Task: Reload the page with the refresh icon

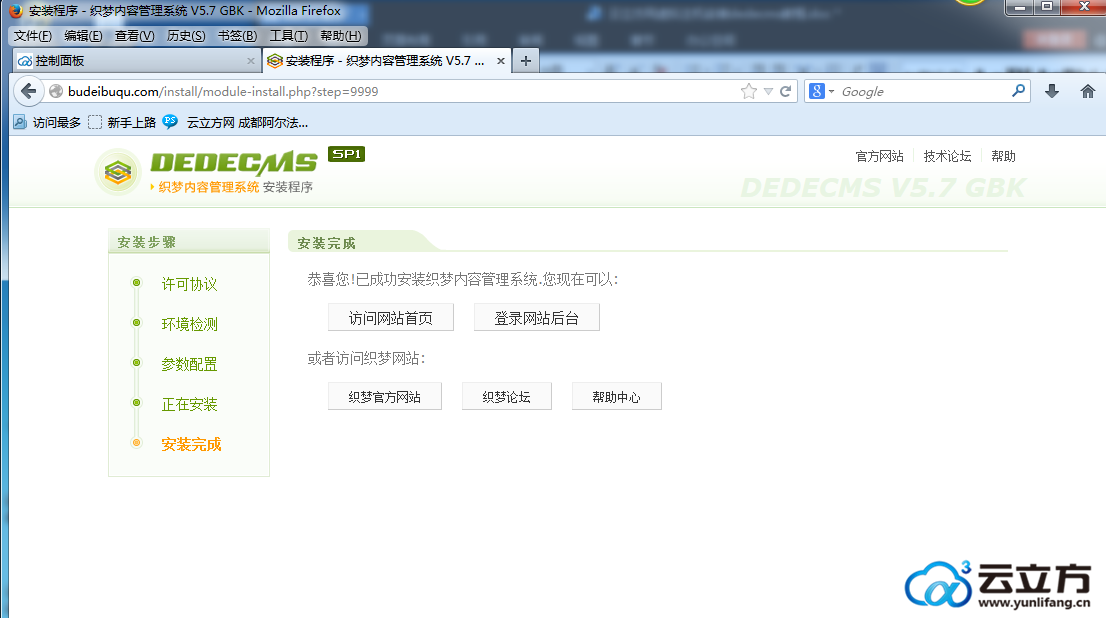Action: pyautogui.click(x=785, y=91)
